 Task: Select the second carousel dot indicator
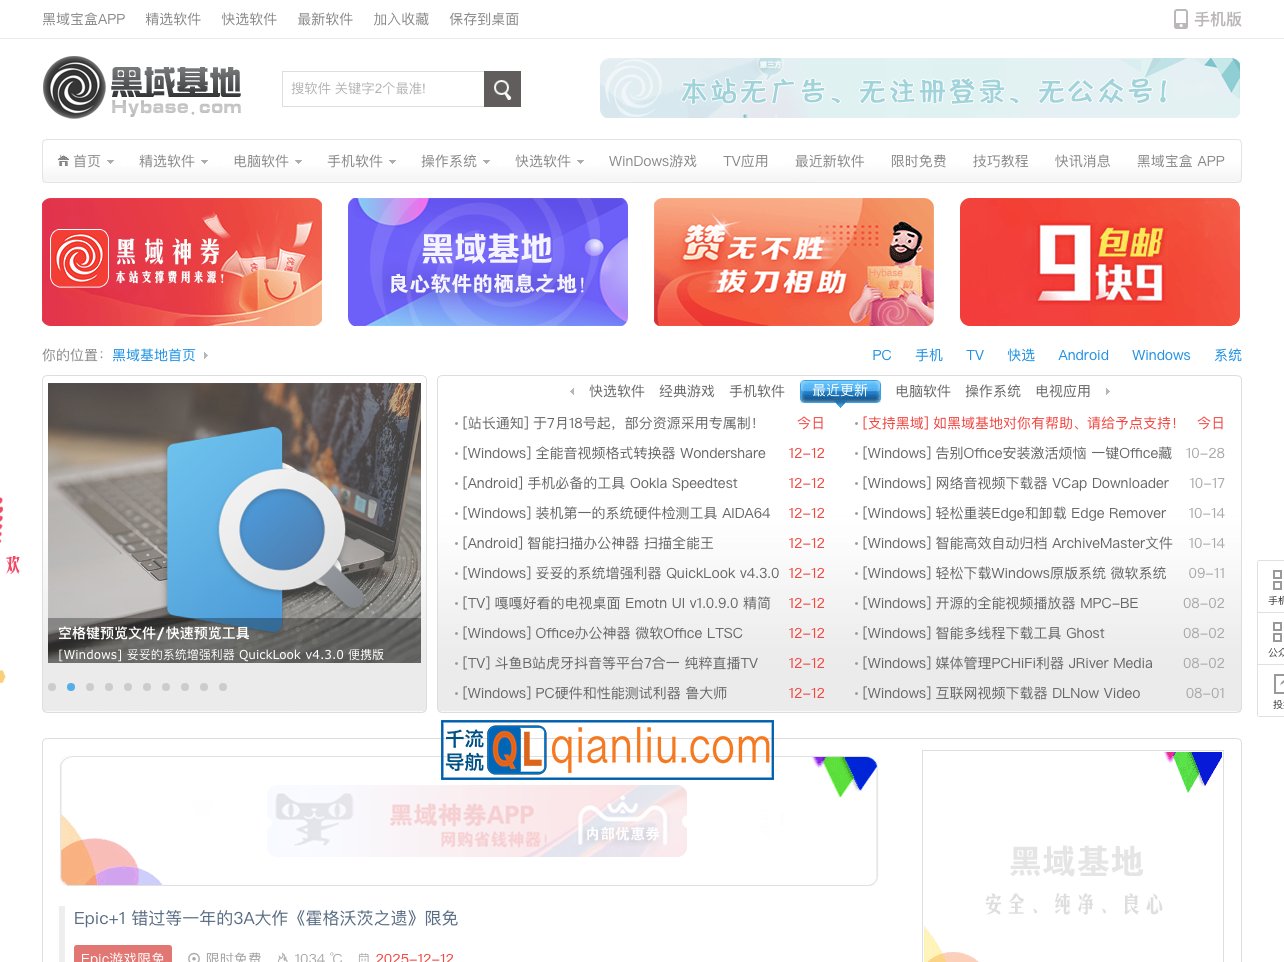(x=71, y=687)
